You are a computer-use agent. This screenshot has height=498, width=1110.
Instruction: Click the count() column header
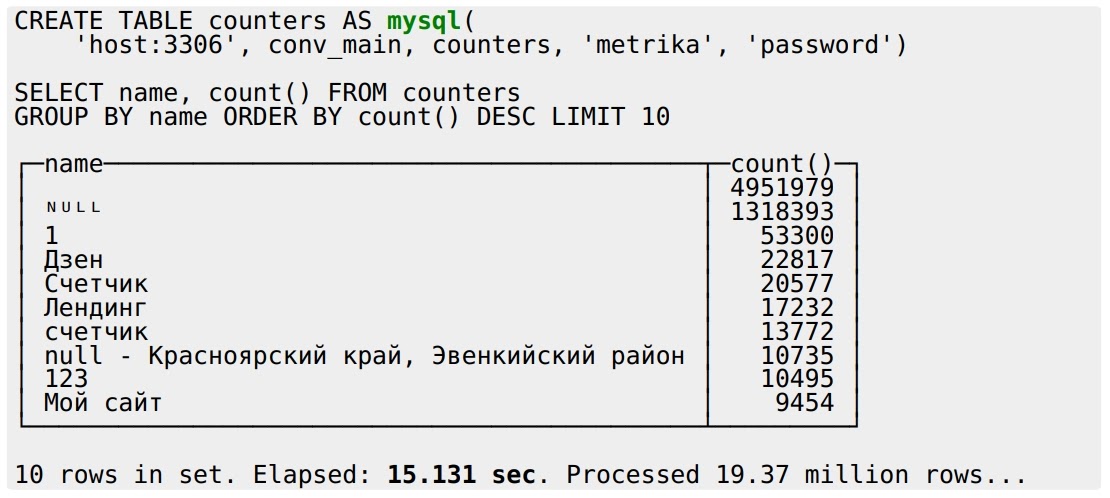(782, 164)
